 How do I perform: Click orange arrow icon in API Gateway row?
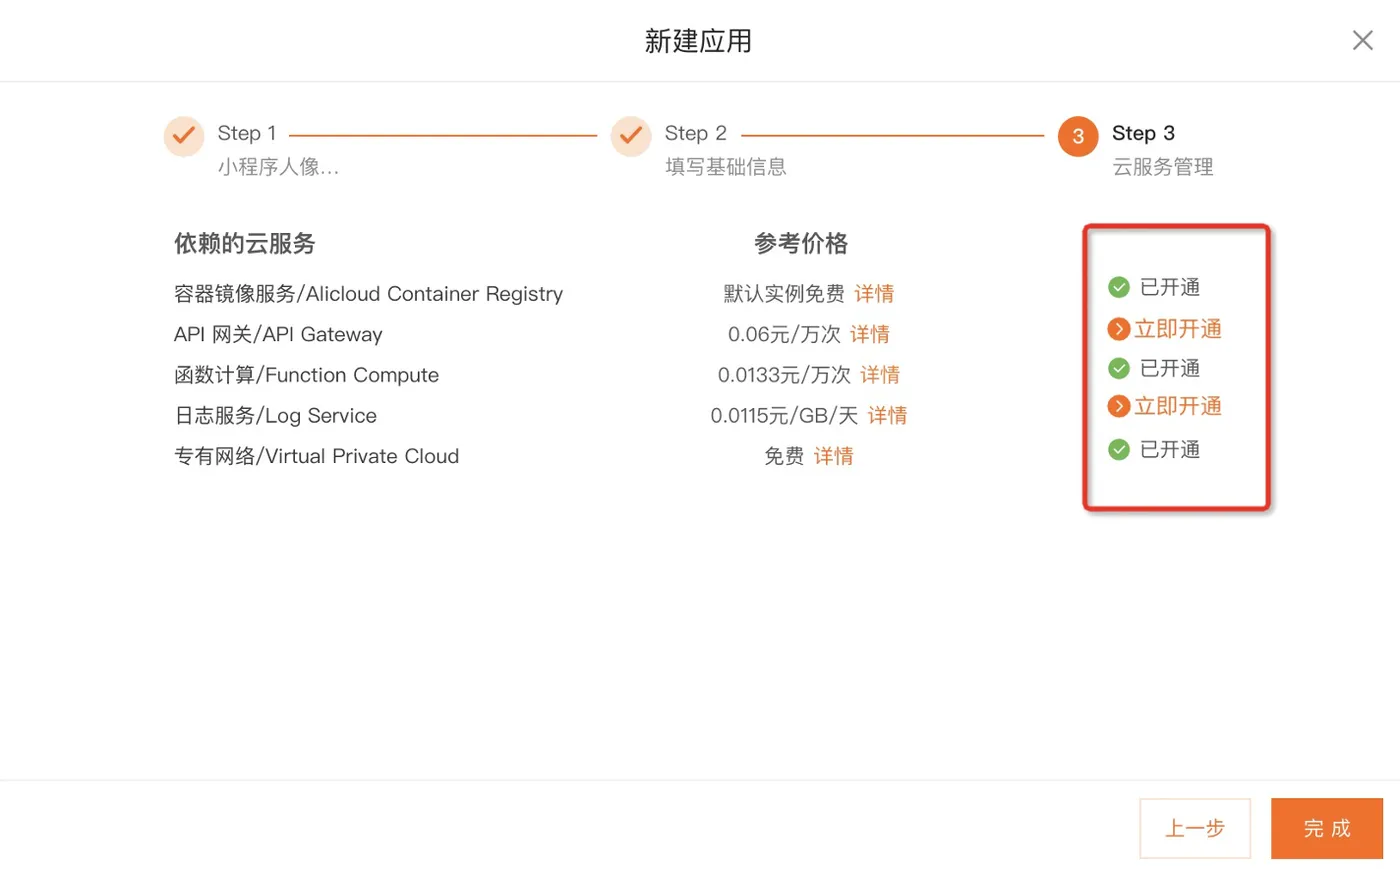[x=1119, y=329]
